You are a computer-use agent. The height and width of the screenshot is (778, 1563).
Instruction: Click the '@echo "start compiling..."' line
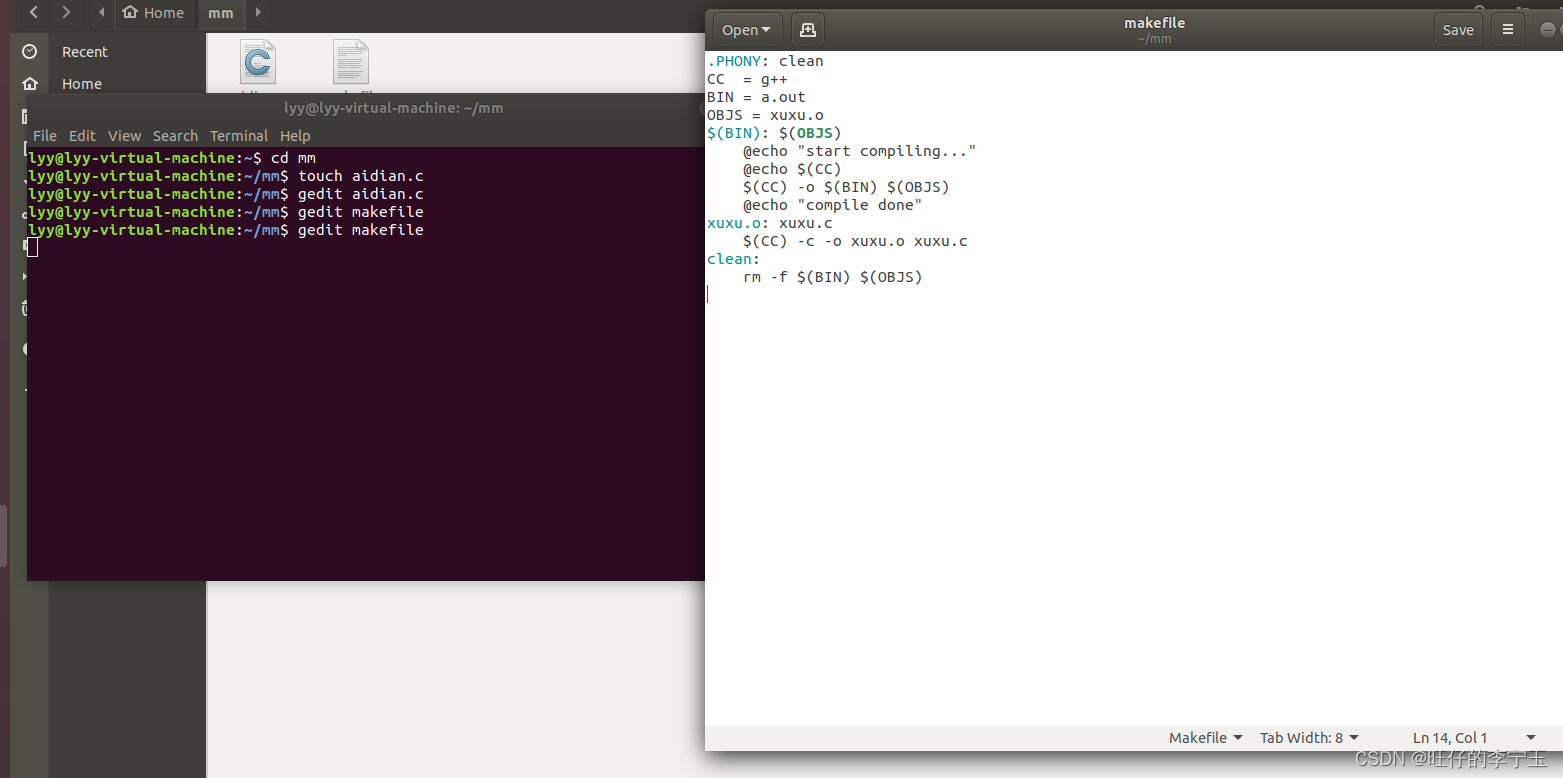coord(859,151)
